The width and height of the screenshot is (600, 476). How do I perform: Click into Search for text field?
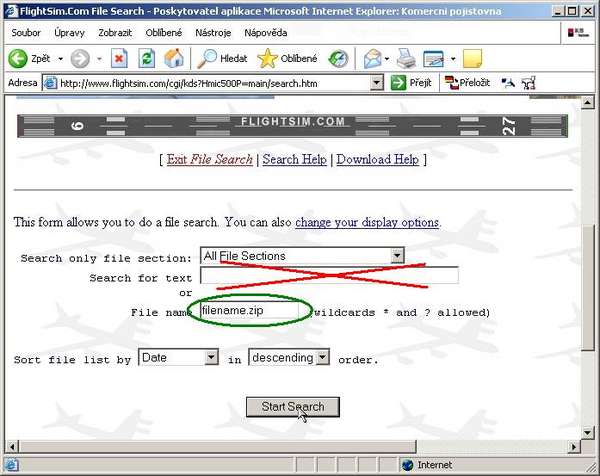point(329,275)
